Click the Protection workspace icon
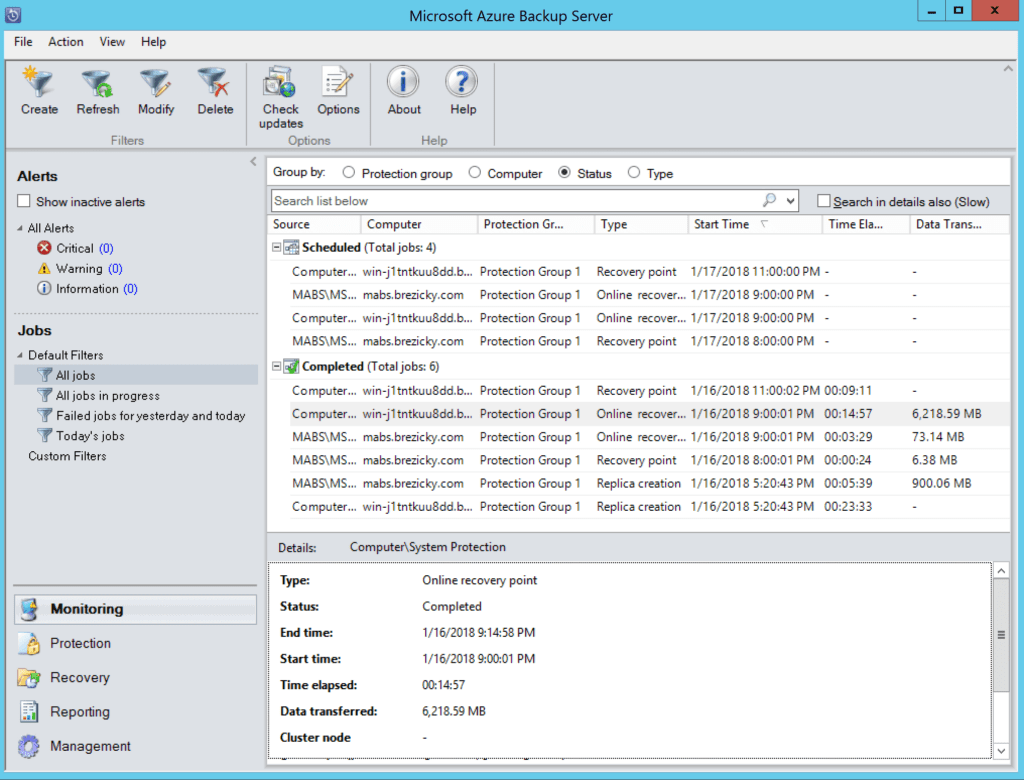The height and width of the screenshot is (780, 1024). pyautogui.click(x=29, y=643)
